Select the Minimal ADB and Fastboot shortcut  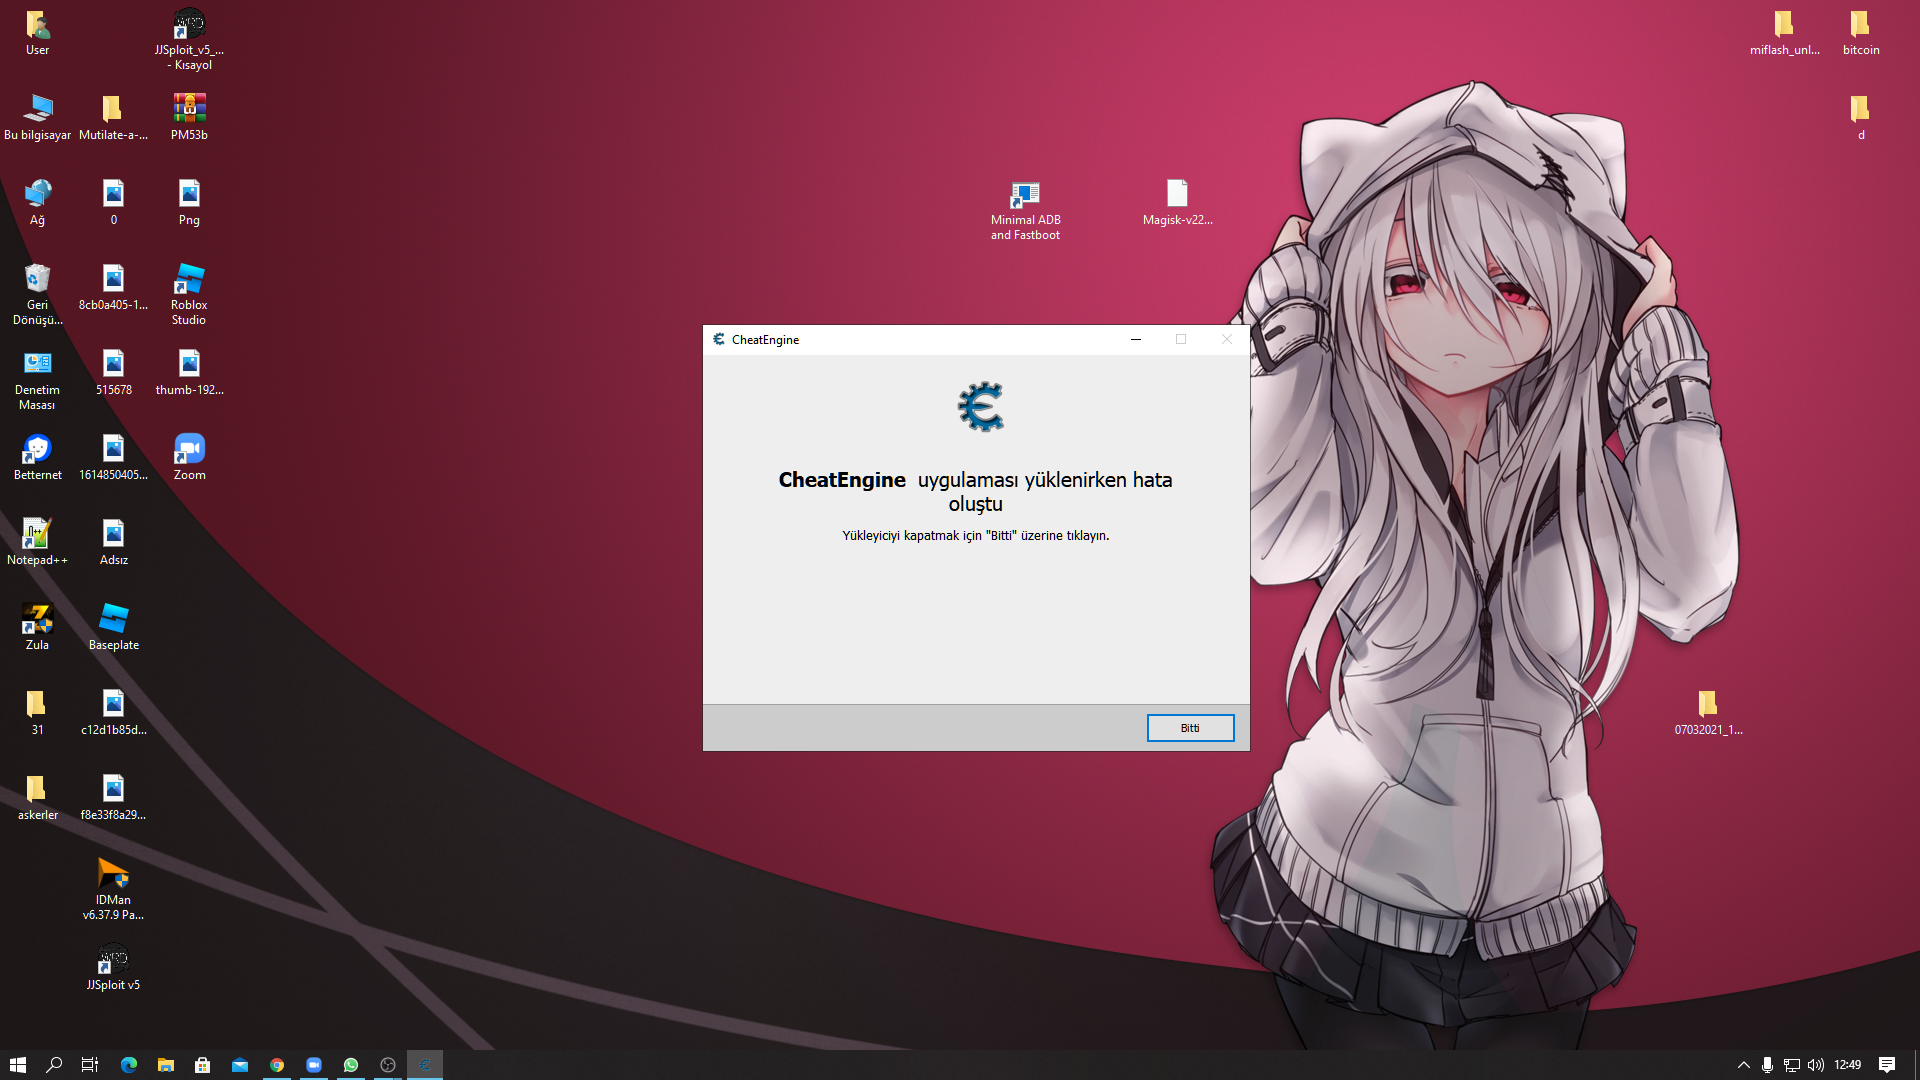coord(1025,195)
